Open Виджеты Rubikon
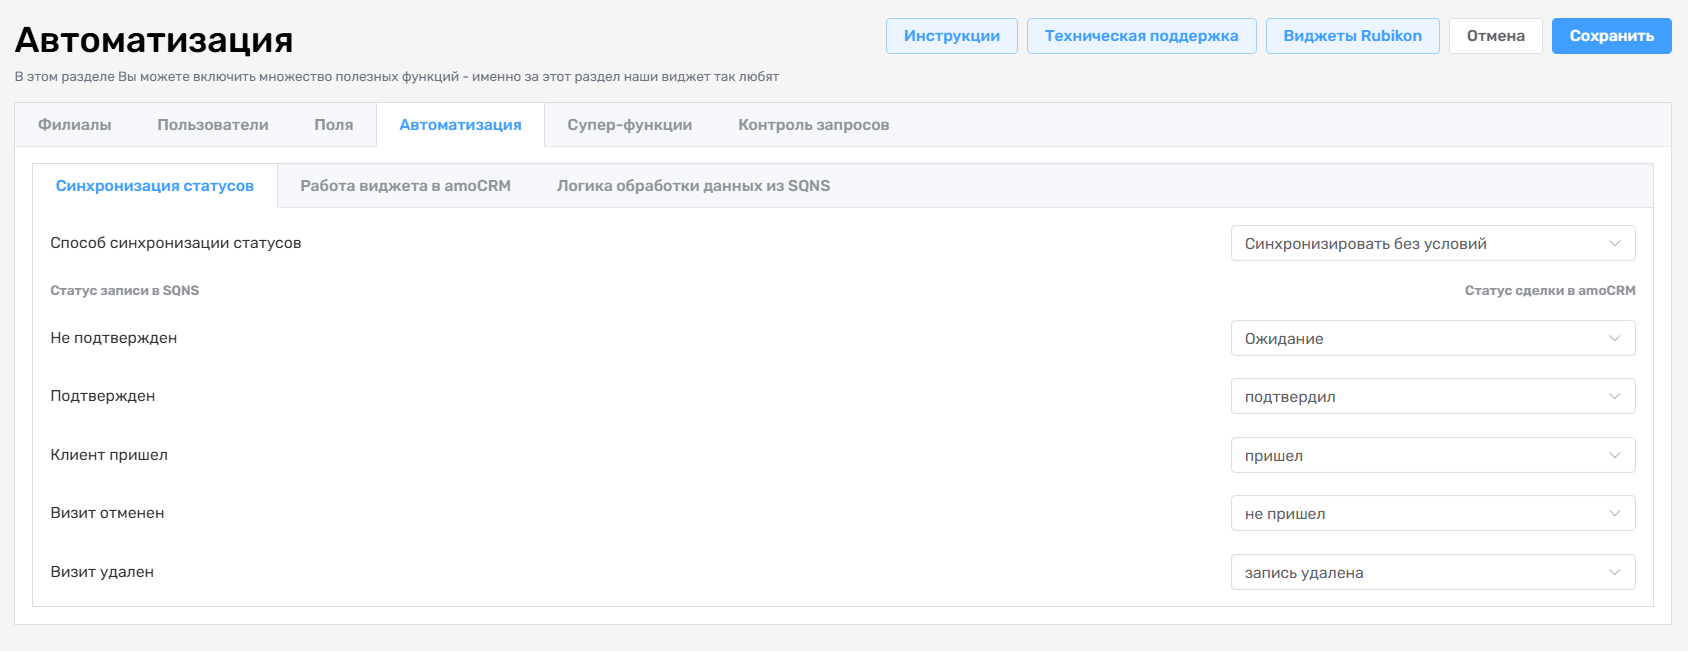1688x651 pixels. coord(1352,36)
